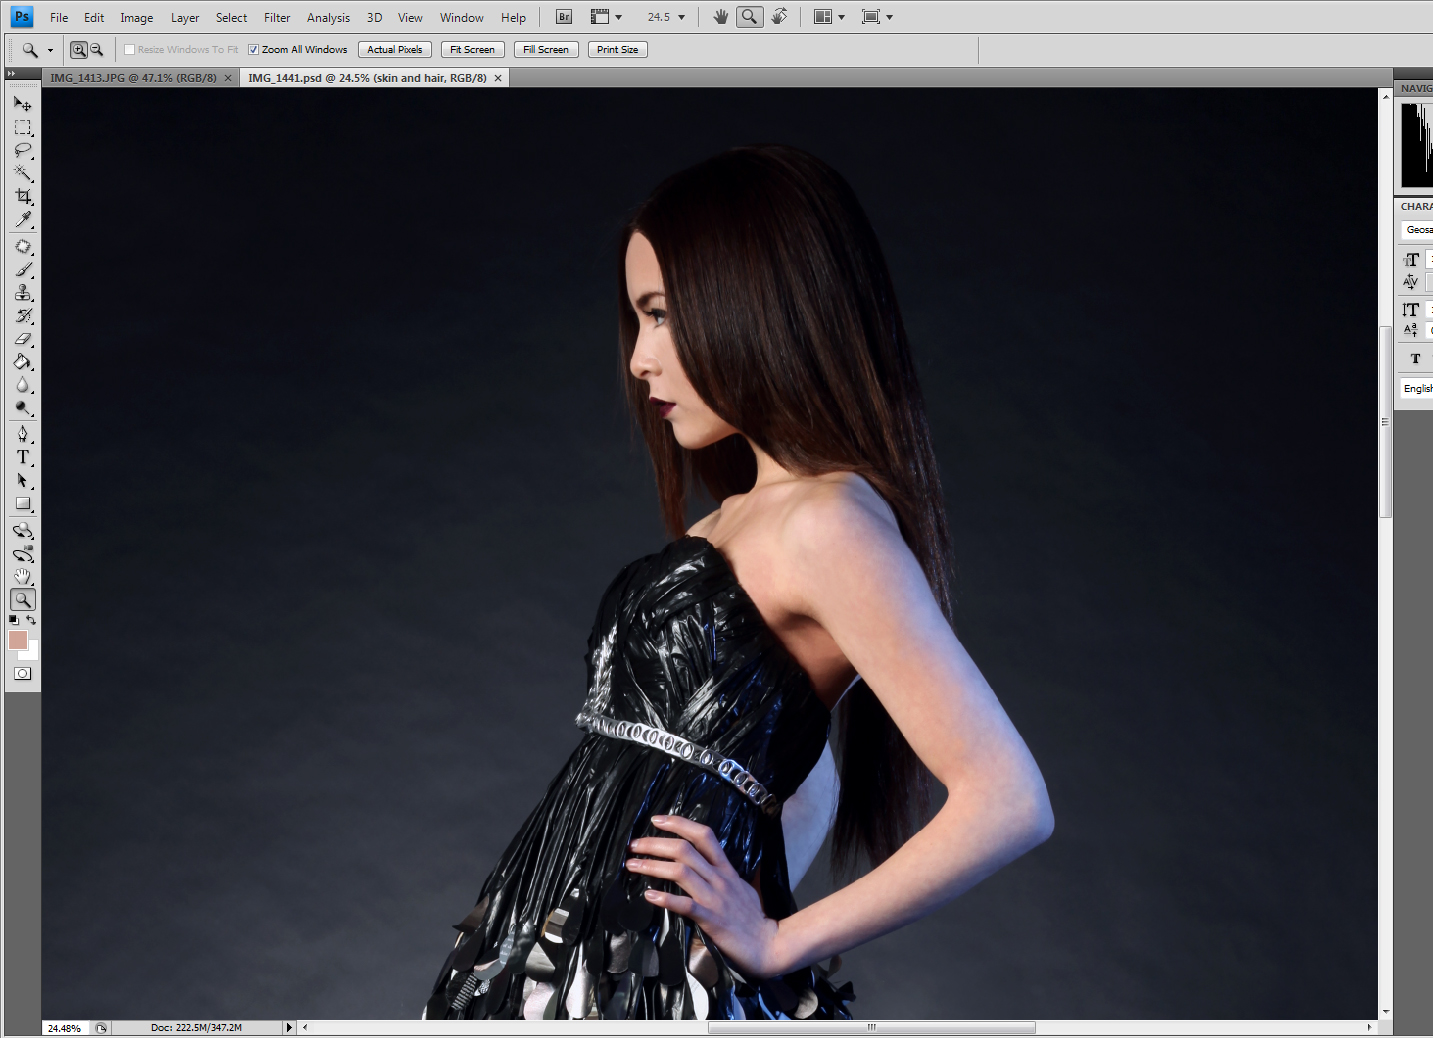Select the Path Selection tool
The image size is (1433, 1038).
(x=22, y=480)
